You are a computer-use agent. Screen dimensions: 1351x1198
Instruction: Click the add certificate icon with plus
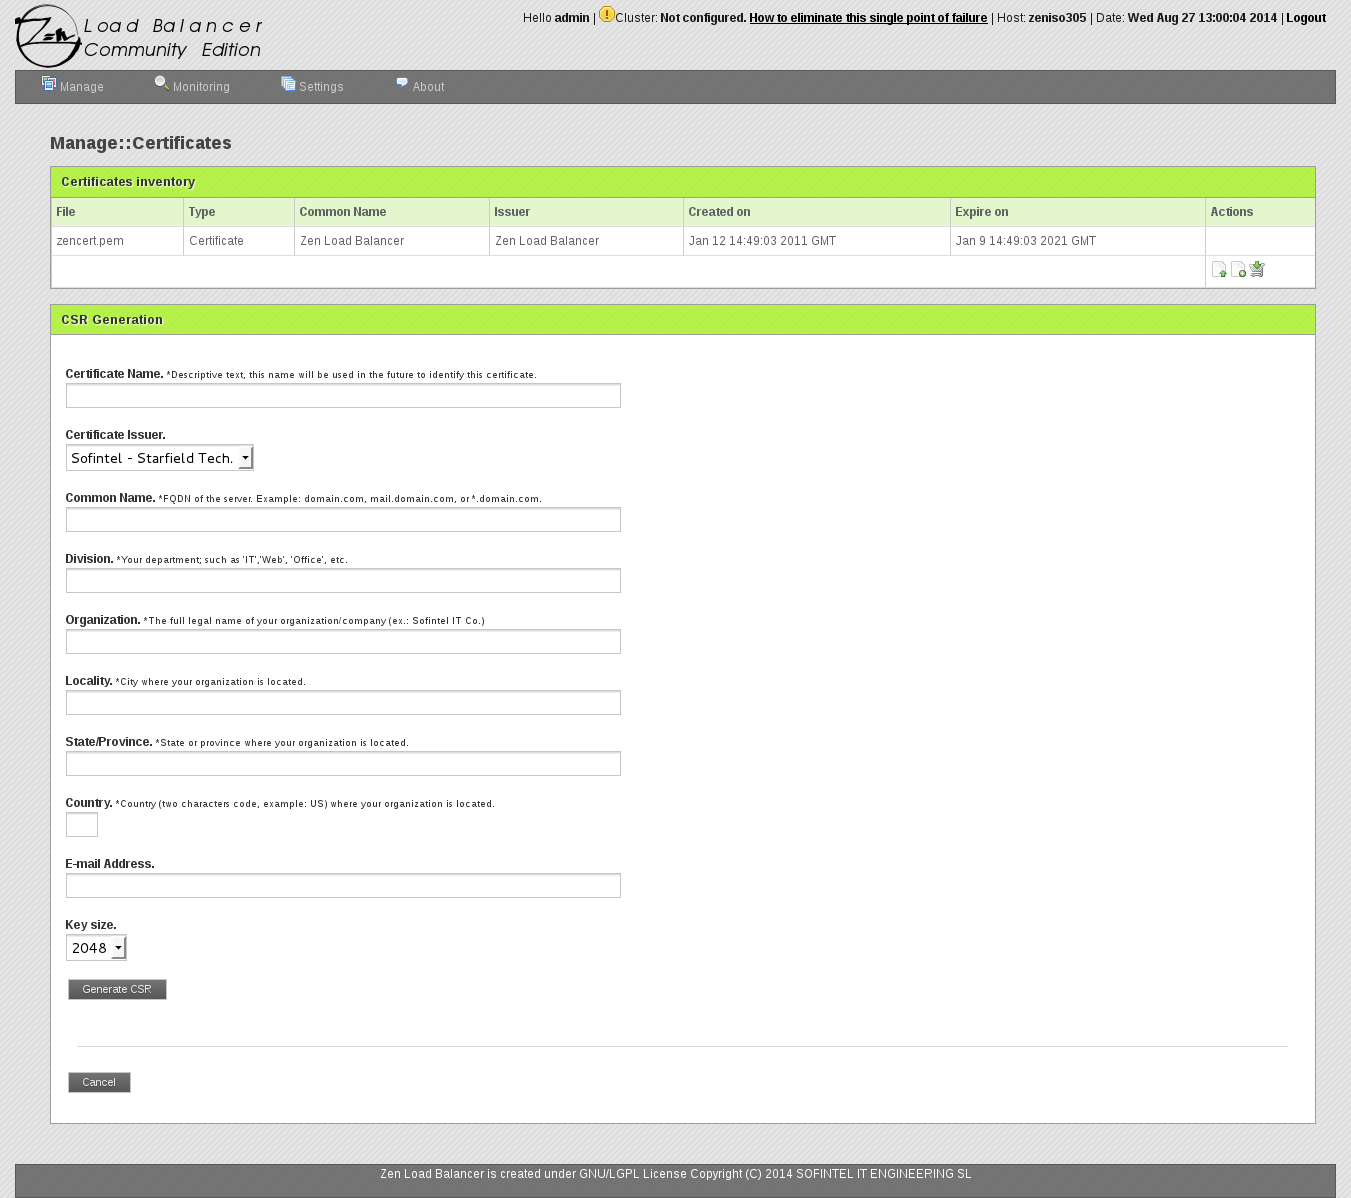[1238, 269]
